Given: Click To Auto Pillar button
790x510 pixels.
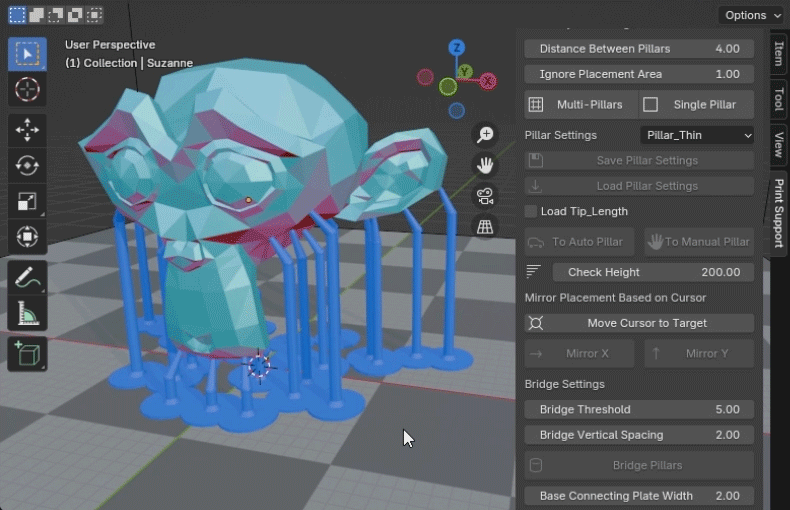Looking at the screenshot, I should click(x=579, y=242).
